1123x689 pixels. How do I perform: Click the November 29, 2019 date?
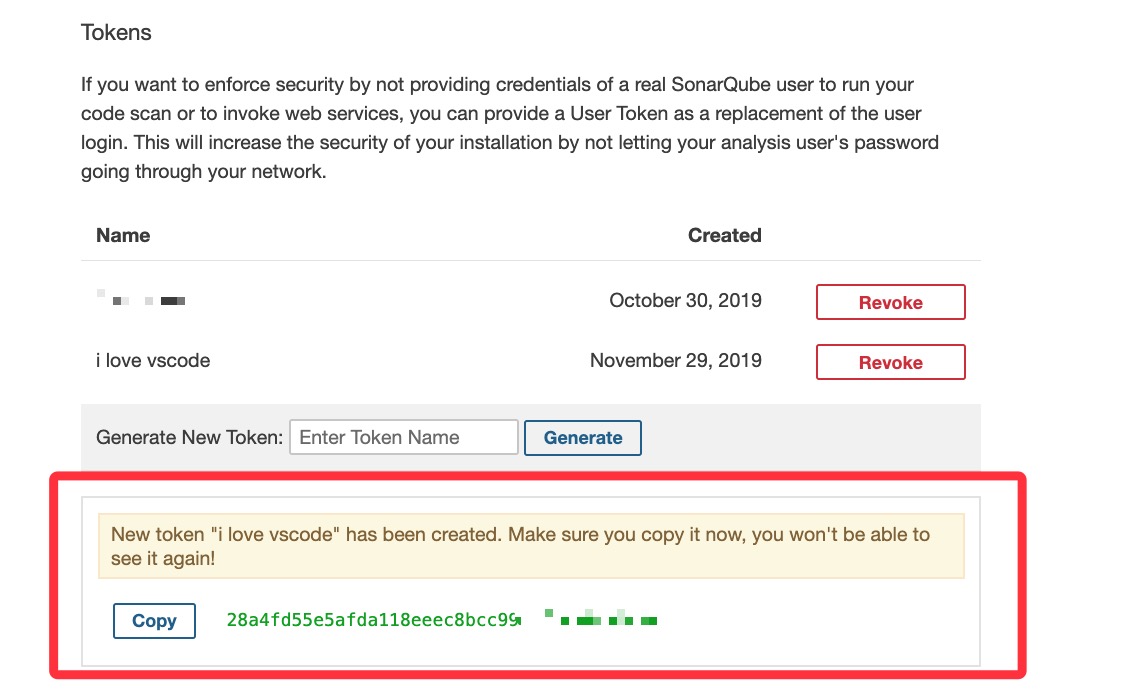[x=675, y=360]
